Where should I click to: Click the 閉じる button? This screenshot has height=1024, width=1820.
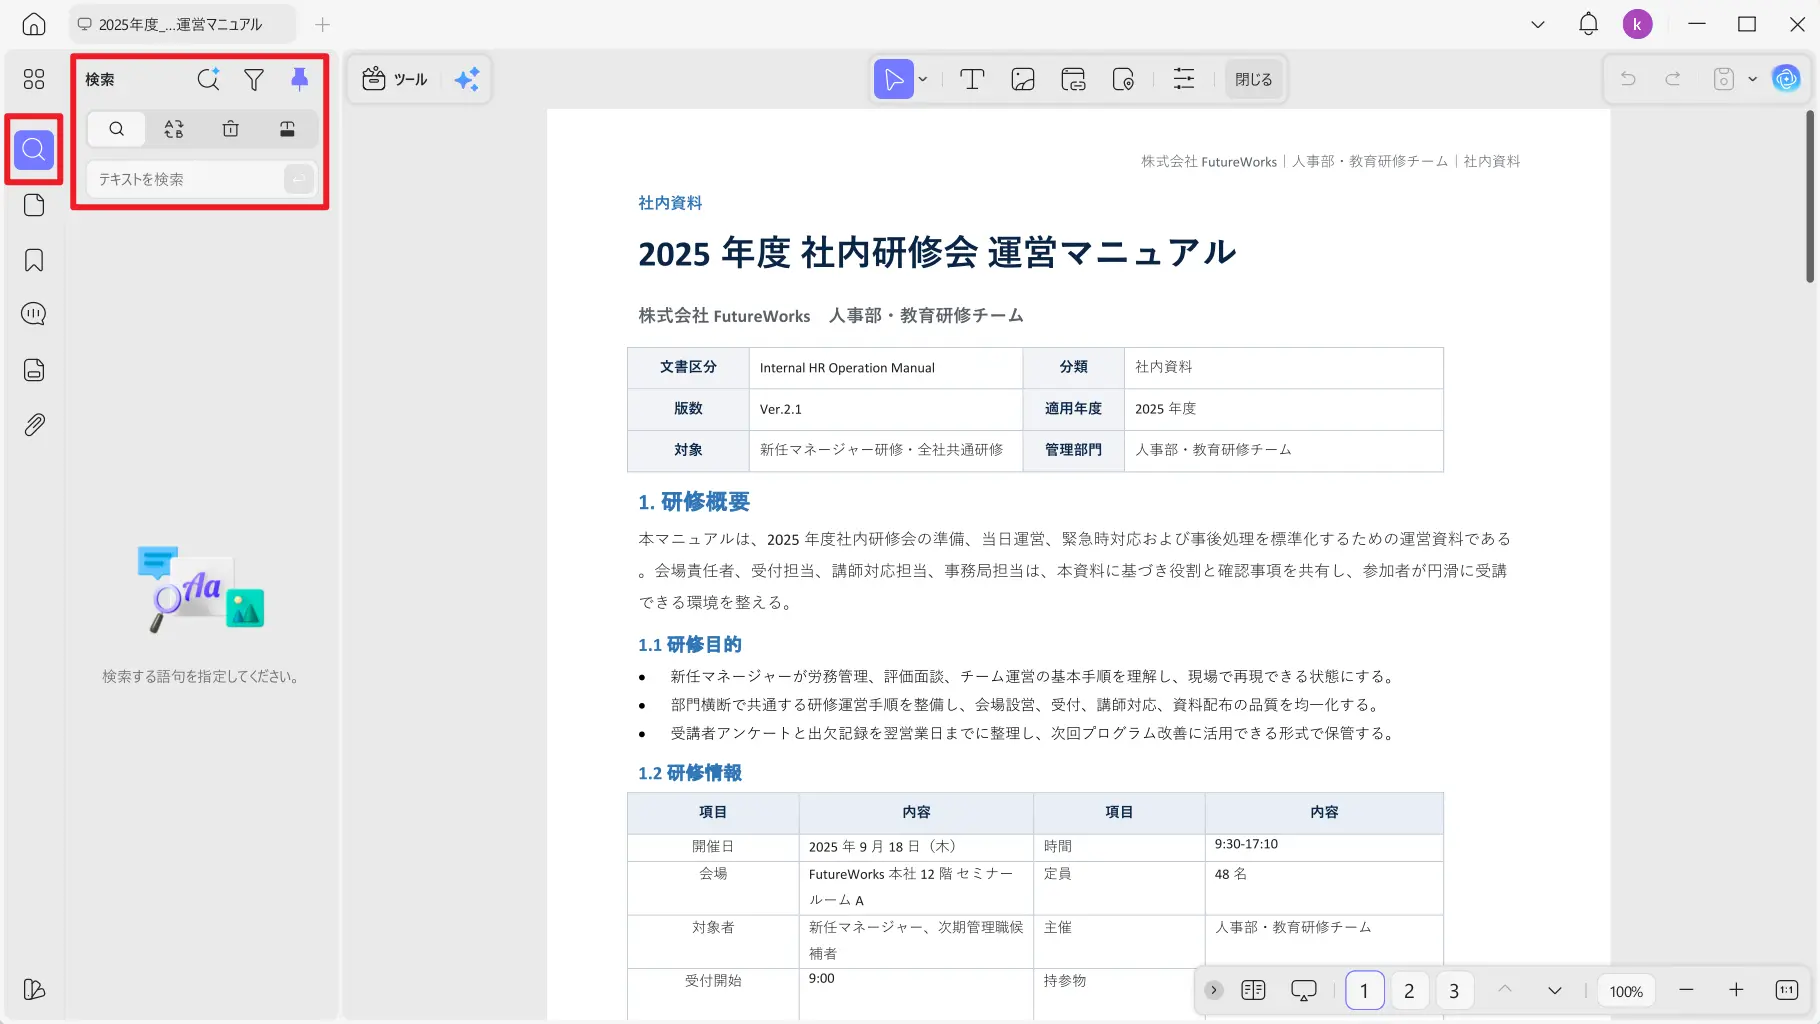pos(1253,79)
